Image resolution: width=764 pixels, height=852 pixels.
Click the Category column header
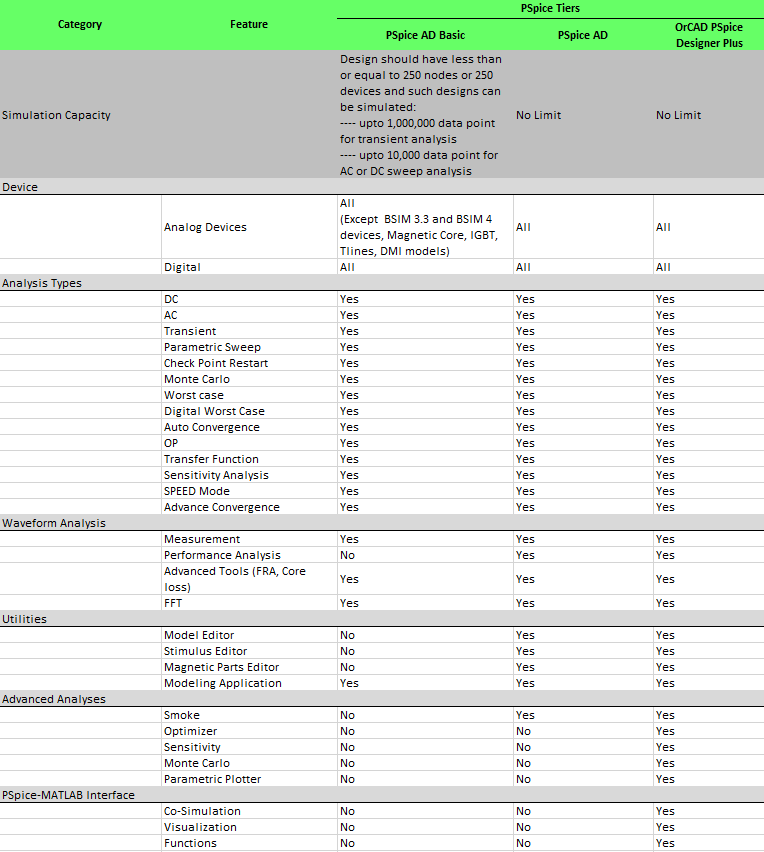[x=80, y=24]
